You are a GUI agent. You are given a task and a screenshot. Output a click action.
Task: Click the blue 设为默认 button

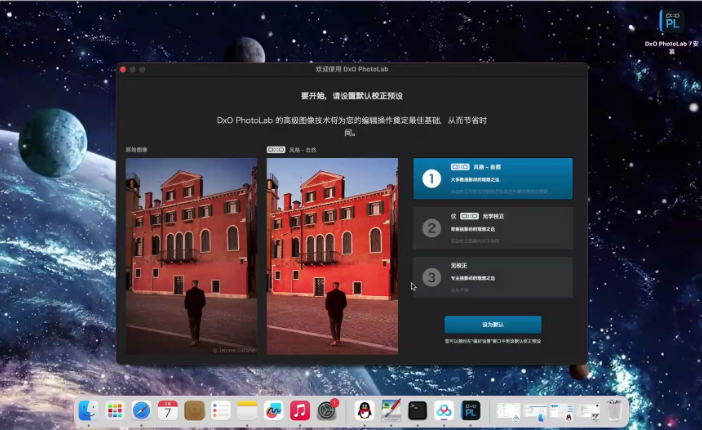(493, 324)
